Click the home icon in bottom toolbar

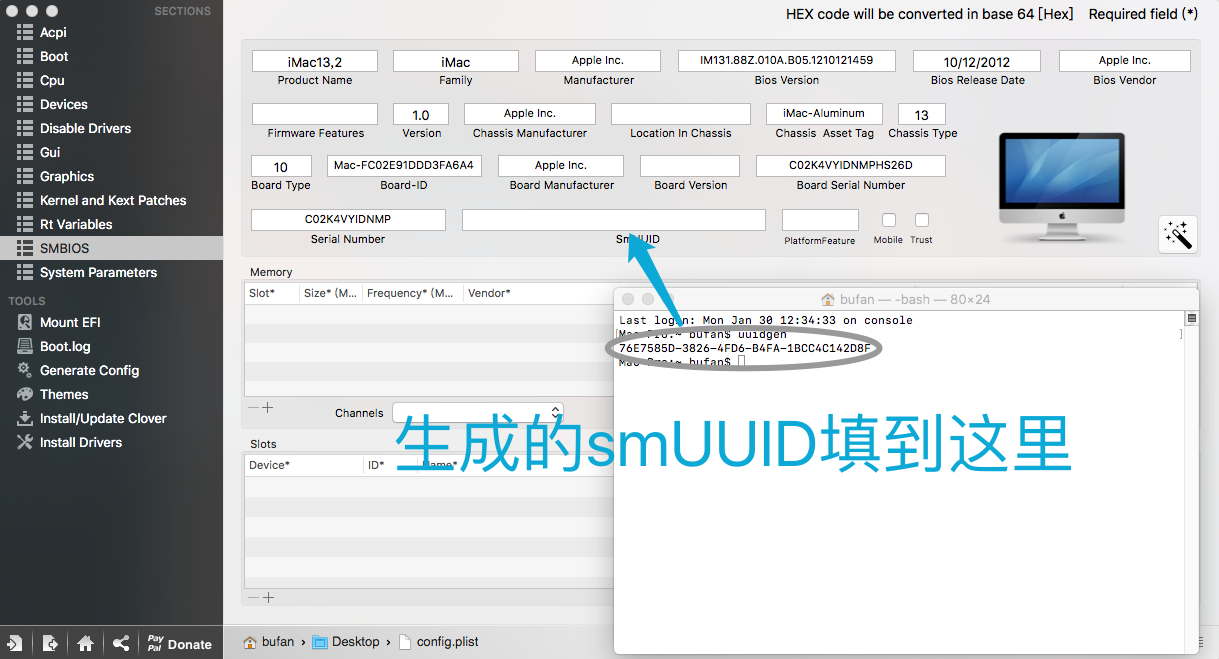click(85, 643)
